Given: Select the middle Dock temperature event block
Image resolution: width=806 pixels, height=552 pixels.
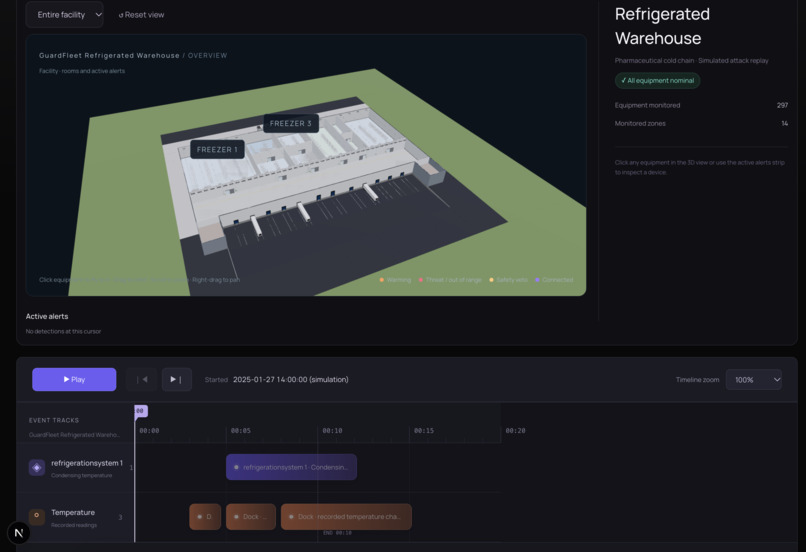Looking at the screenshot, I should coord(251,517).
